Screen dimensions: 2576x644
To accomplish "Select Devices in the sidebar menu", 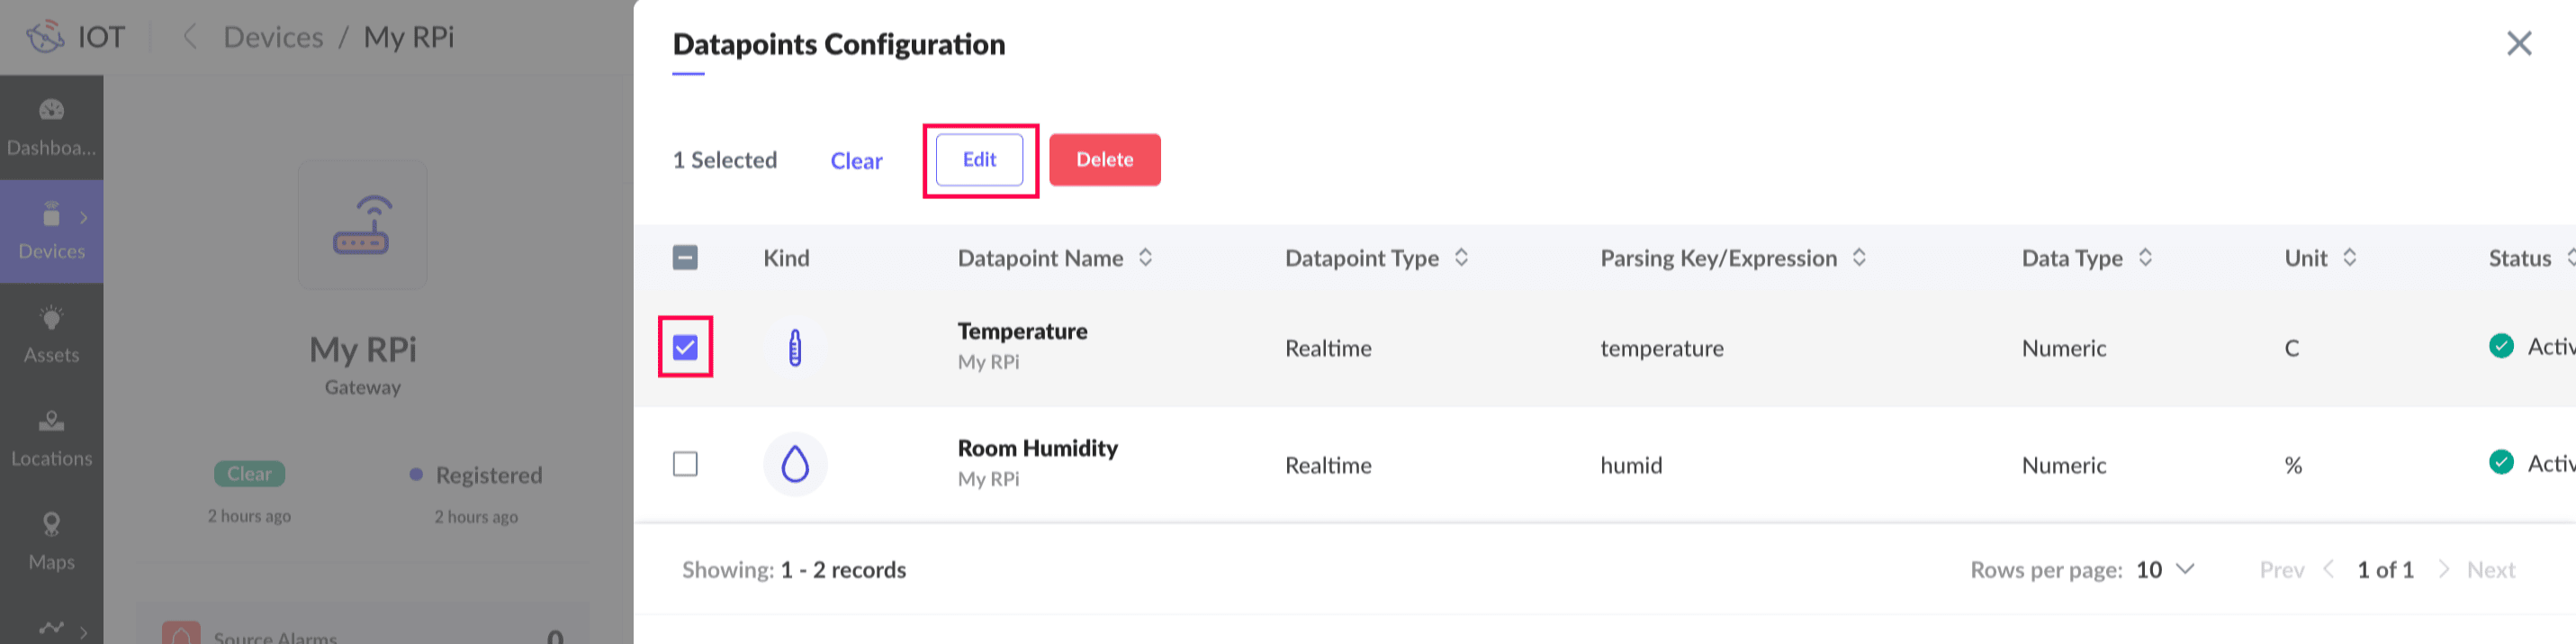I will (x=51, y=231).
